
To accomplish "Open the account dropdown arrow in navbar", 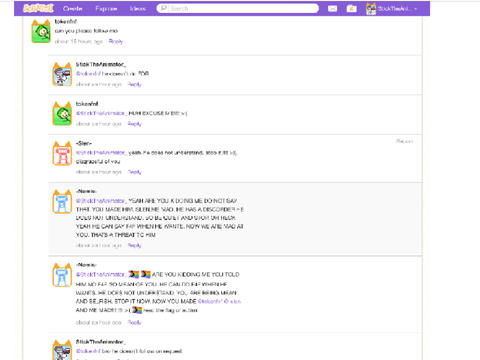I will [416, 9].
